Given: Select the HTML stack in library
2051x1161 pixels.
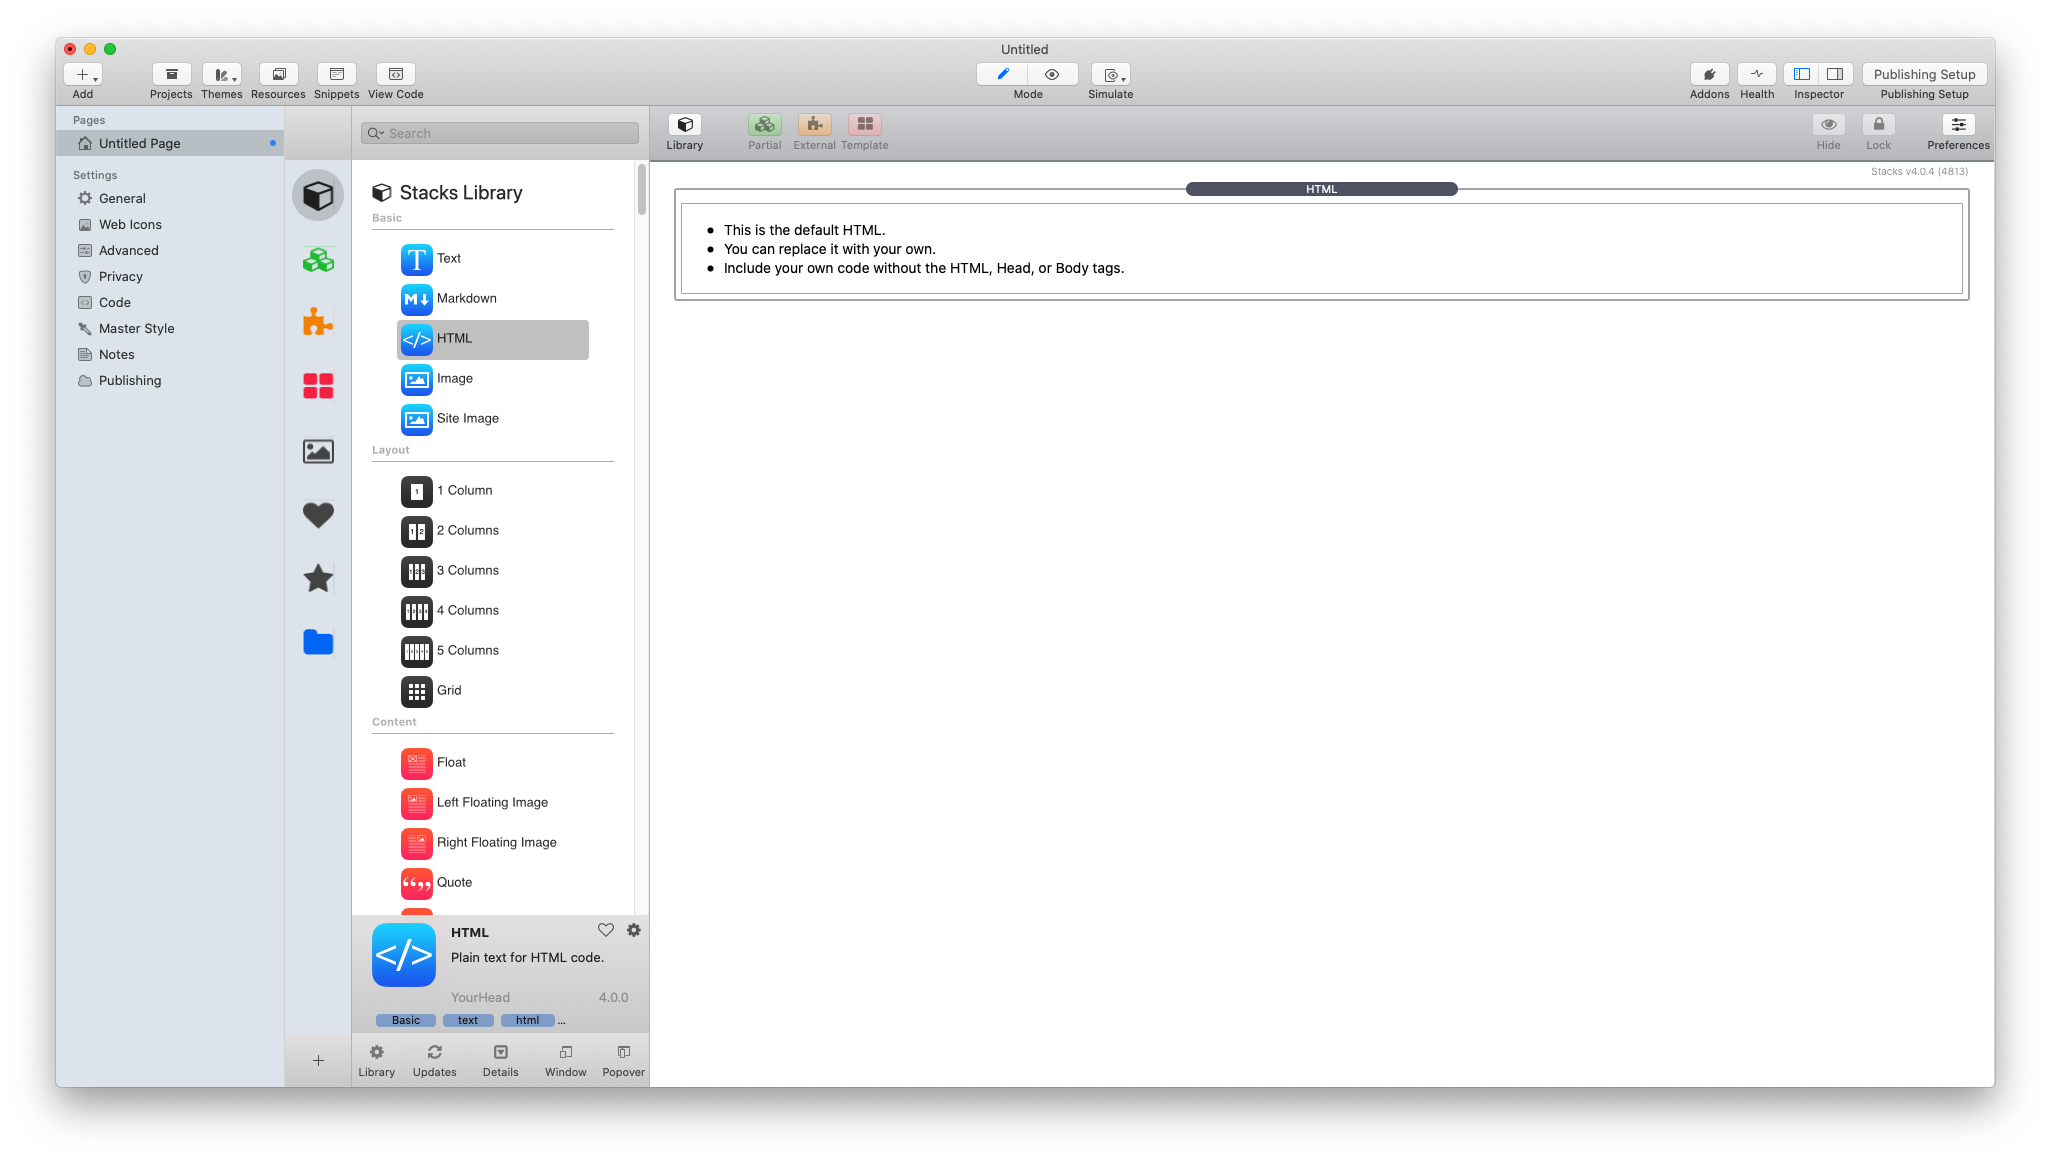Looking at the screenshot, I should tap(493, 339).
